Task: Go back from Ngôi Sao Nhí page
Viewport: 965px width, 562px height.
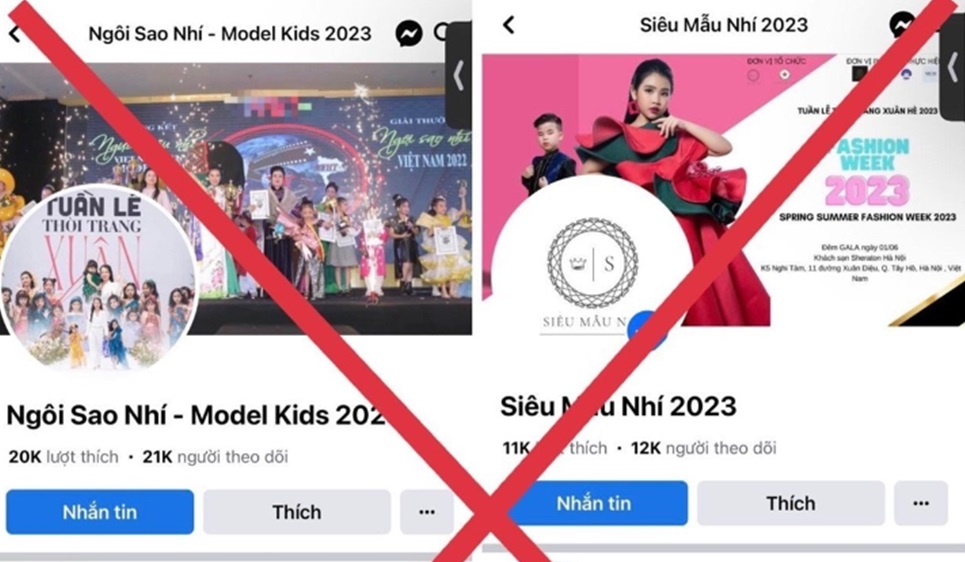Action: click(15, 34)
